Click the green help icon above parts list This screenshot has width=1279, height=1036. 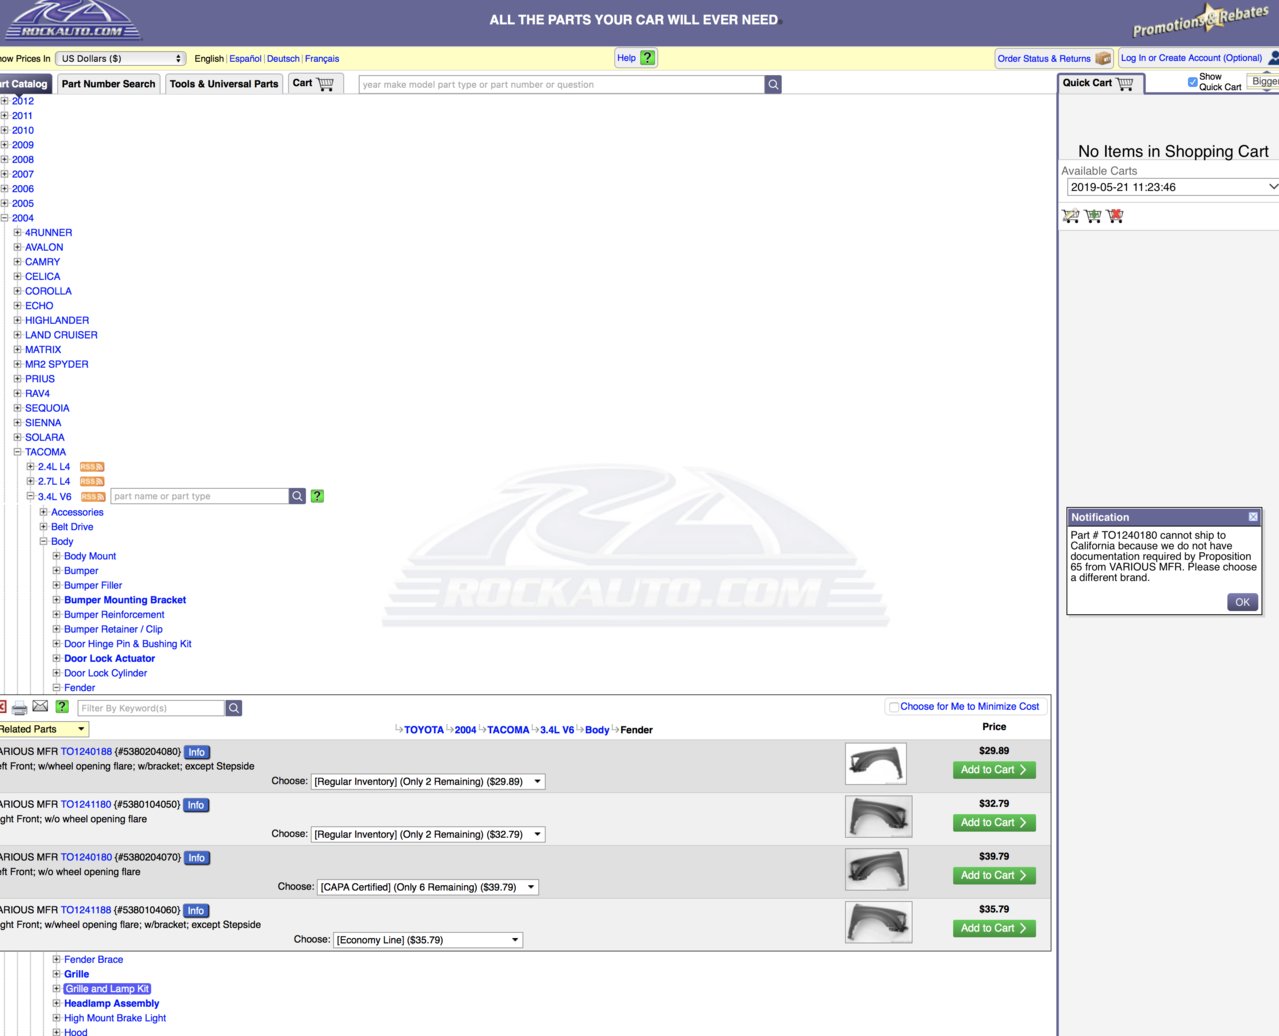click(62, 706)
